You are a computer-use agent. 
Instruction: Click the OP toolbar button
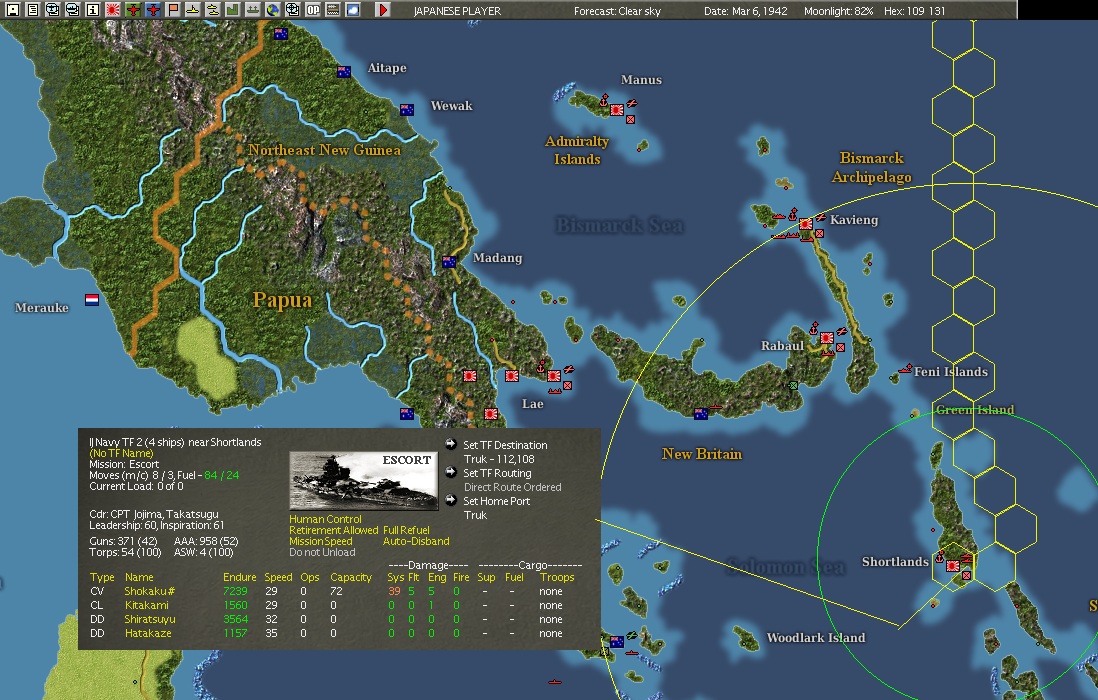pyautogui.click(x=313, y=10)
